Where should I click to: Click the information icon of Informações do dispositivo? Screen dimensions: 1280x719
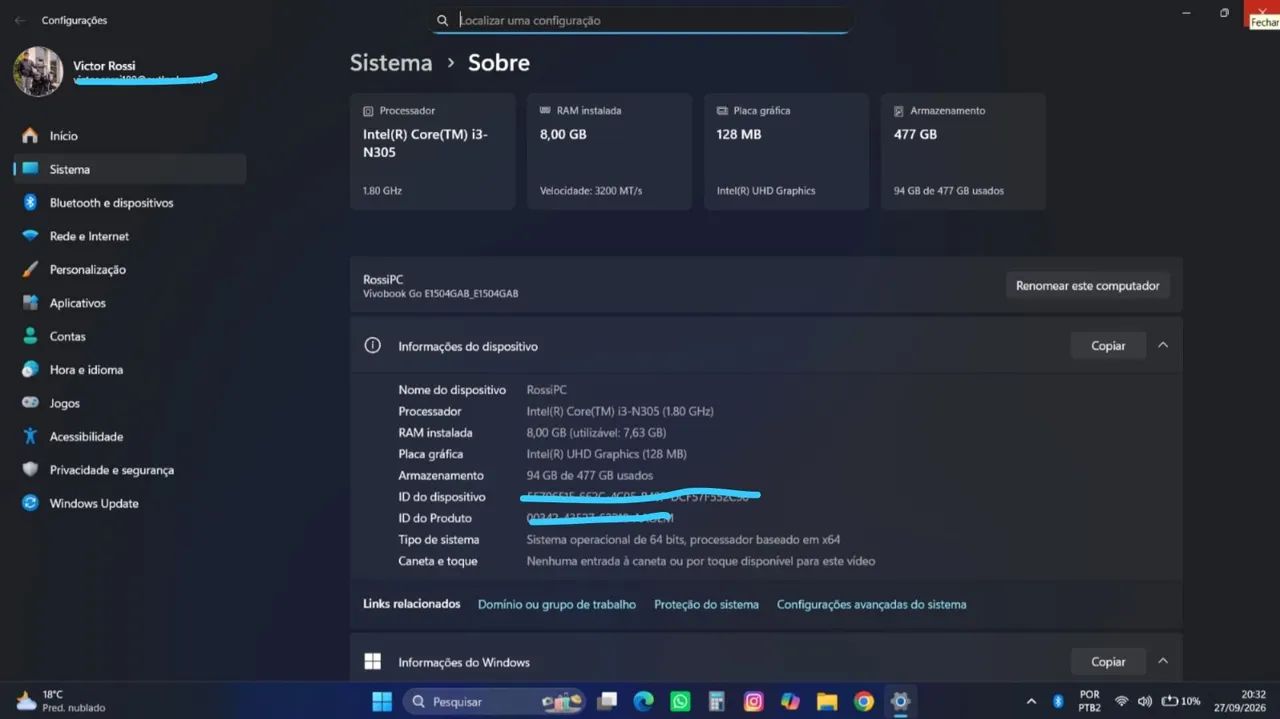tap(373, 345)
